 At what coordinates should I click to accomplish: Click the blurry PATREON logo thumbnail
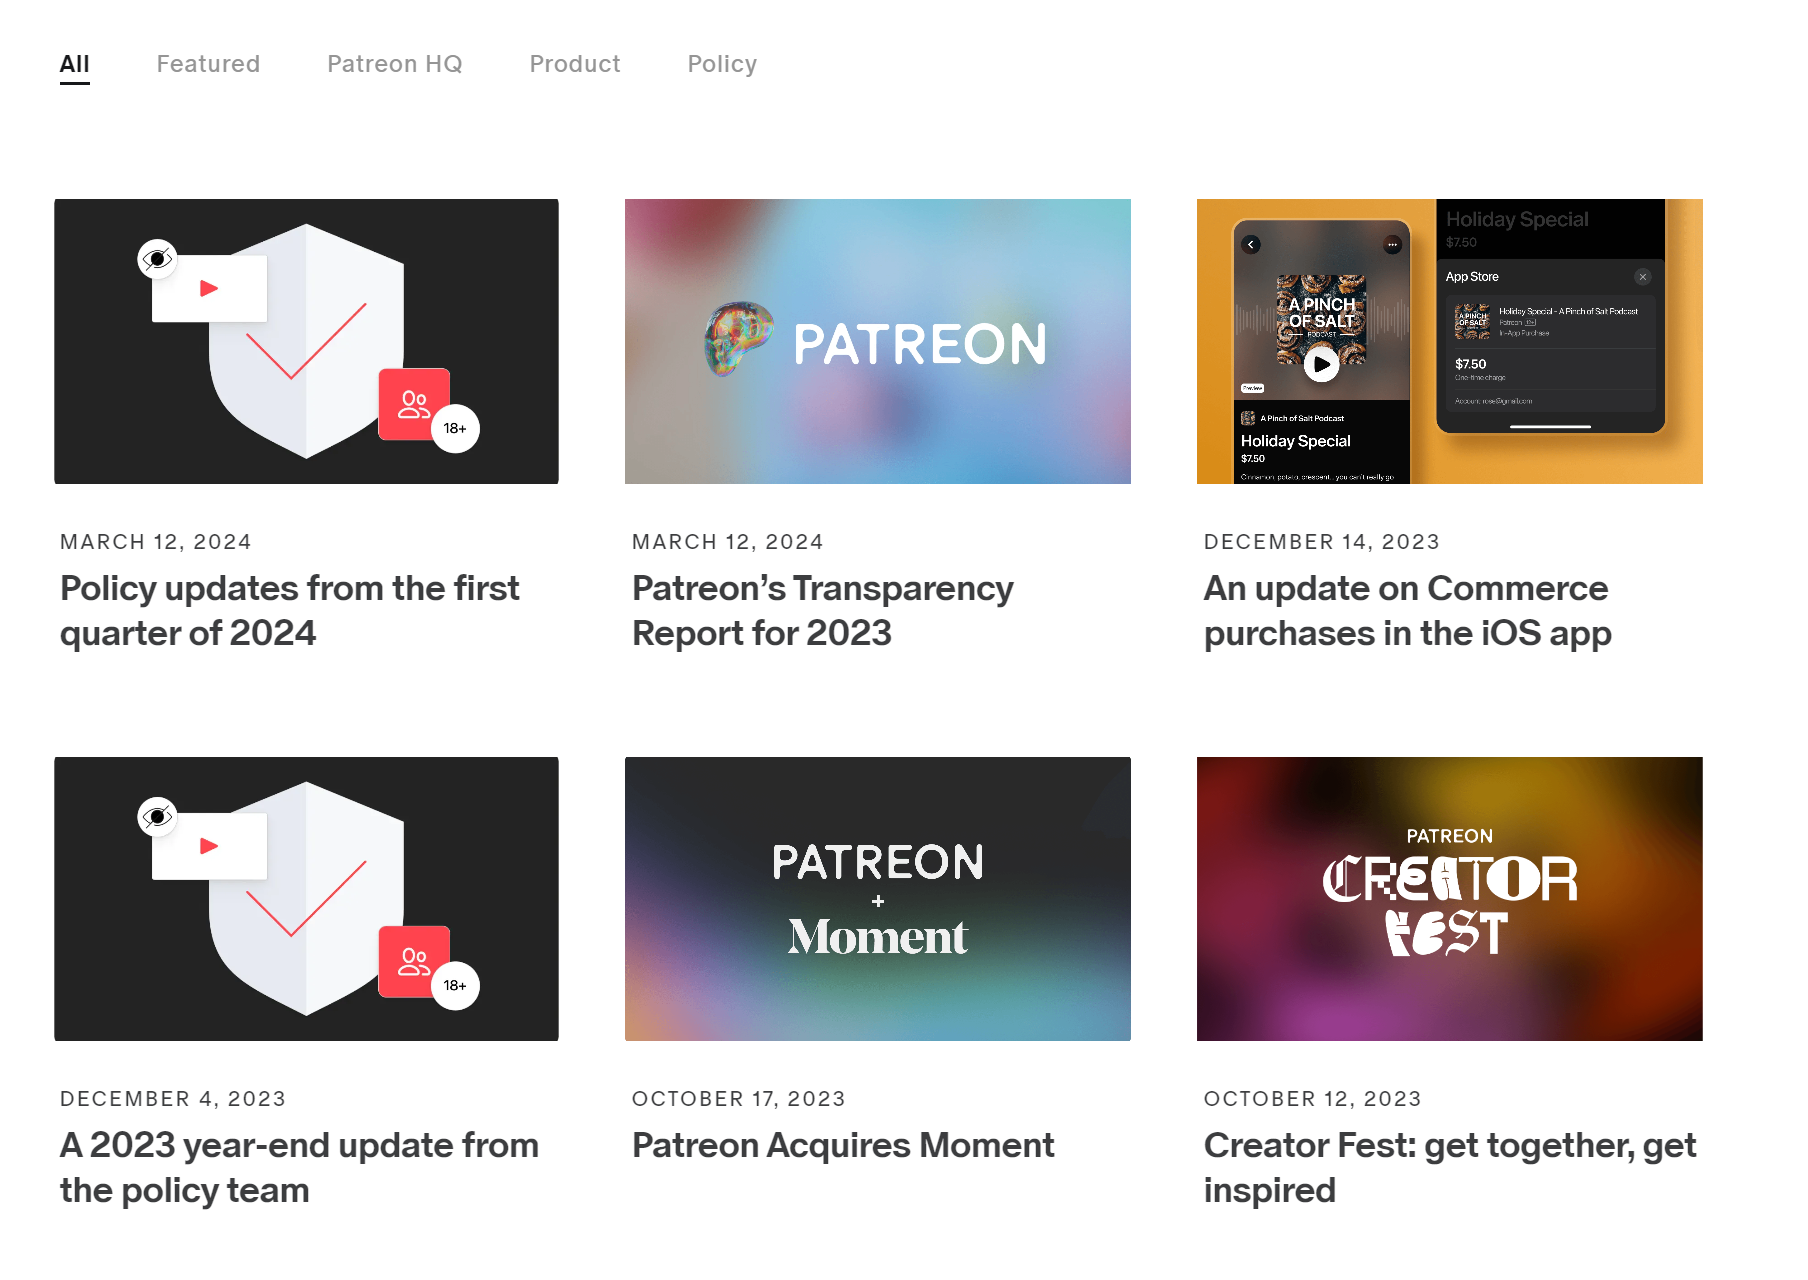[x=878, y=341]
